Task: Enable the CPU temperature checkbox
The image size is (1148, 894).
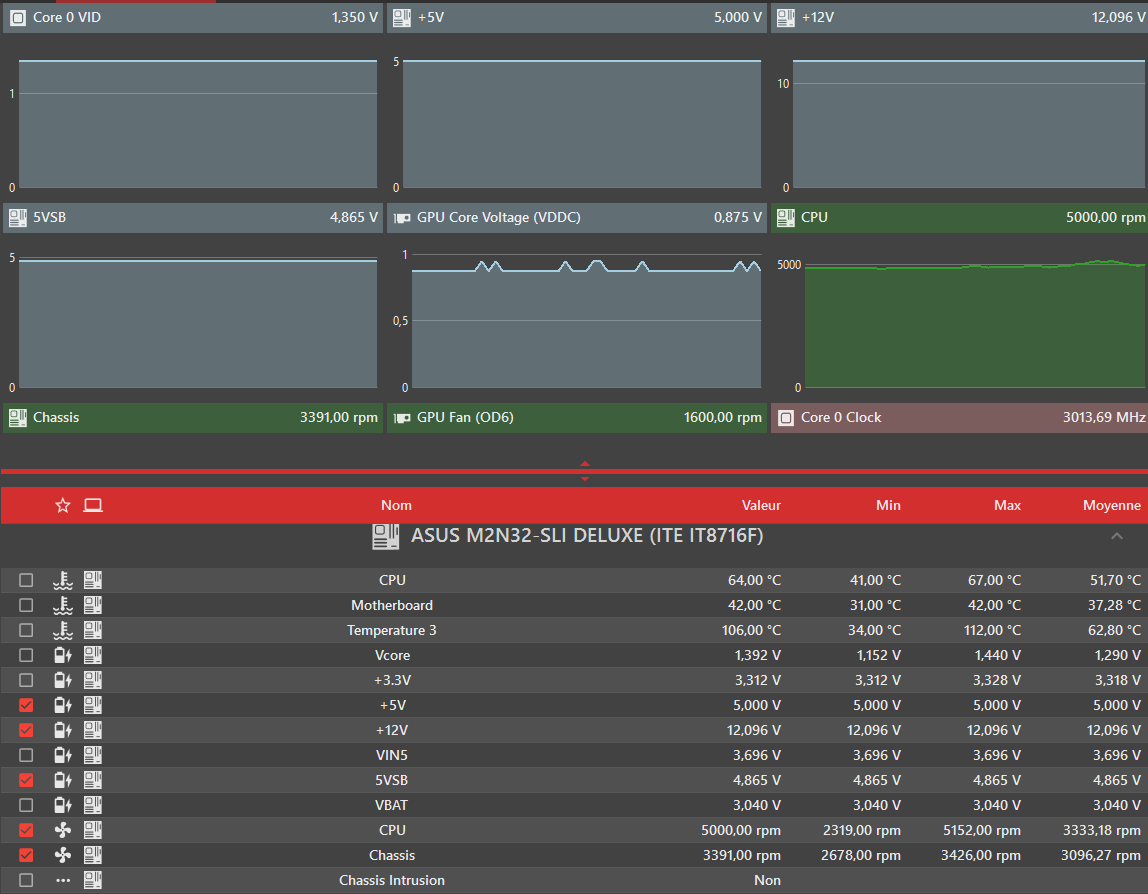Action: (26, 581)
